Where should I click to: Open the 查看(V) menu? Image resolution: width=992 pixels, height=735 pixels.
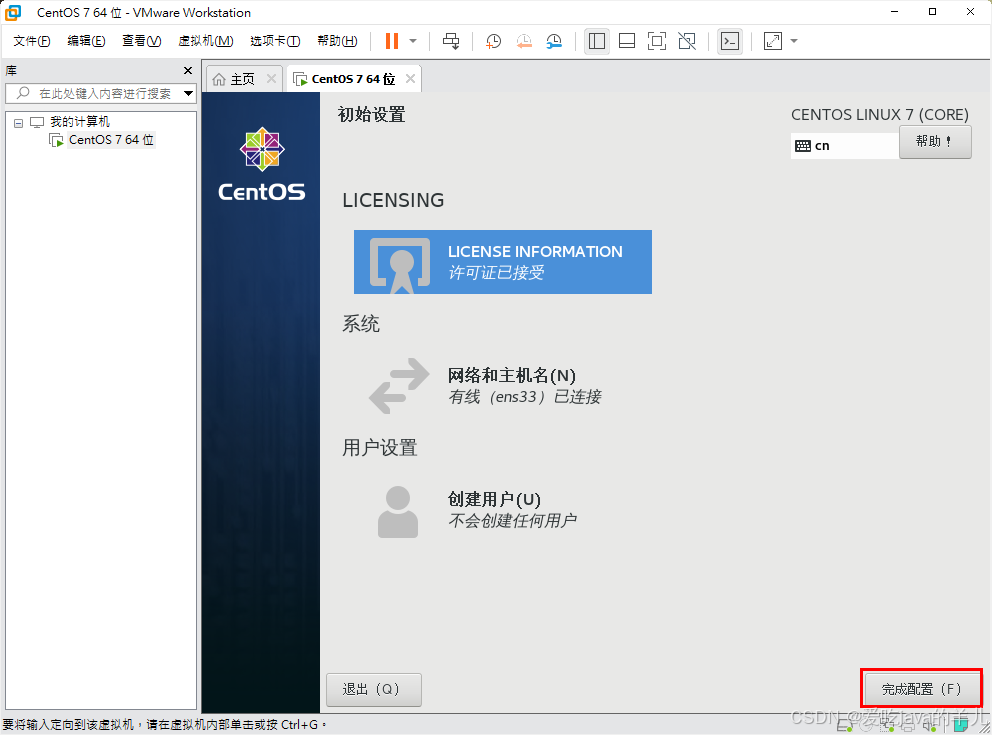[x=142, y=41]
